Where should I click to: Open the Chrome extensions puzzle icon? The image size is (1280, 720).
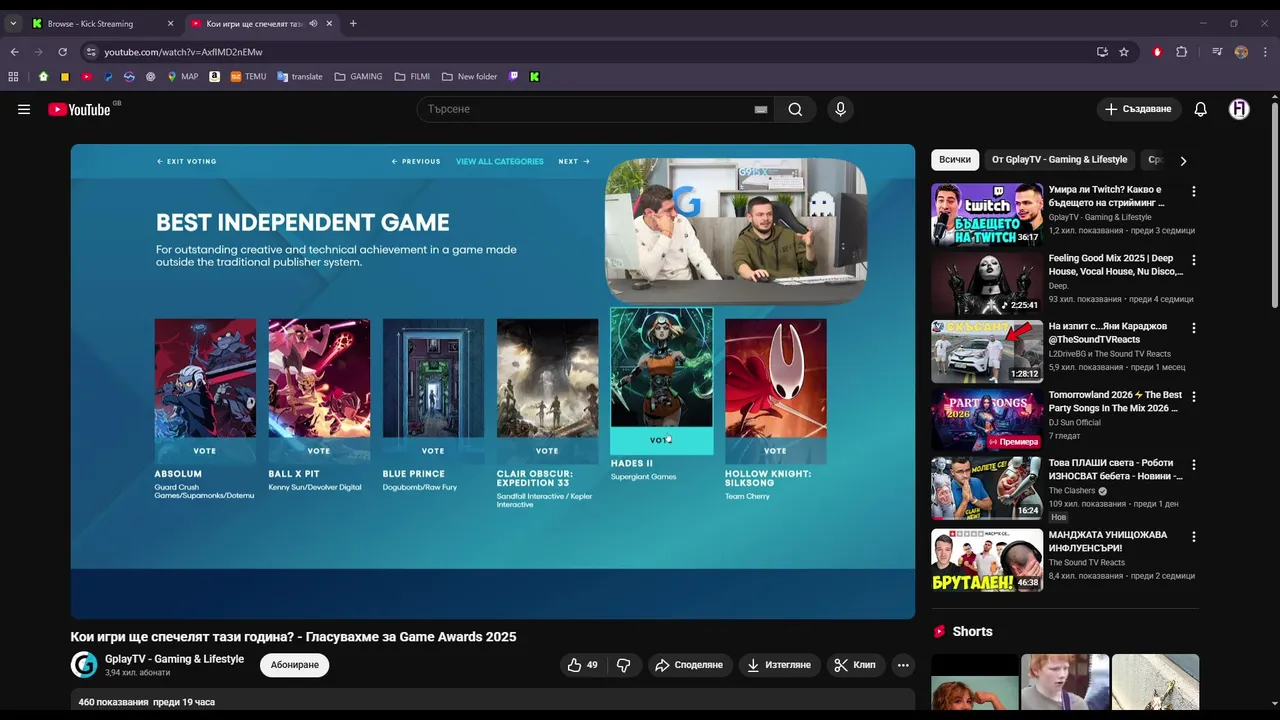pos(1182,52)
